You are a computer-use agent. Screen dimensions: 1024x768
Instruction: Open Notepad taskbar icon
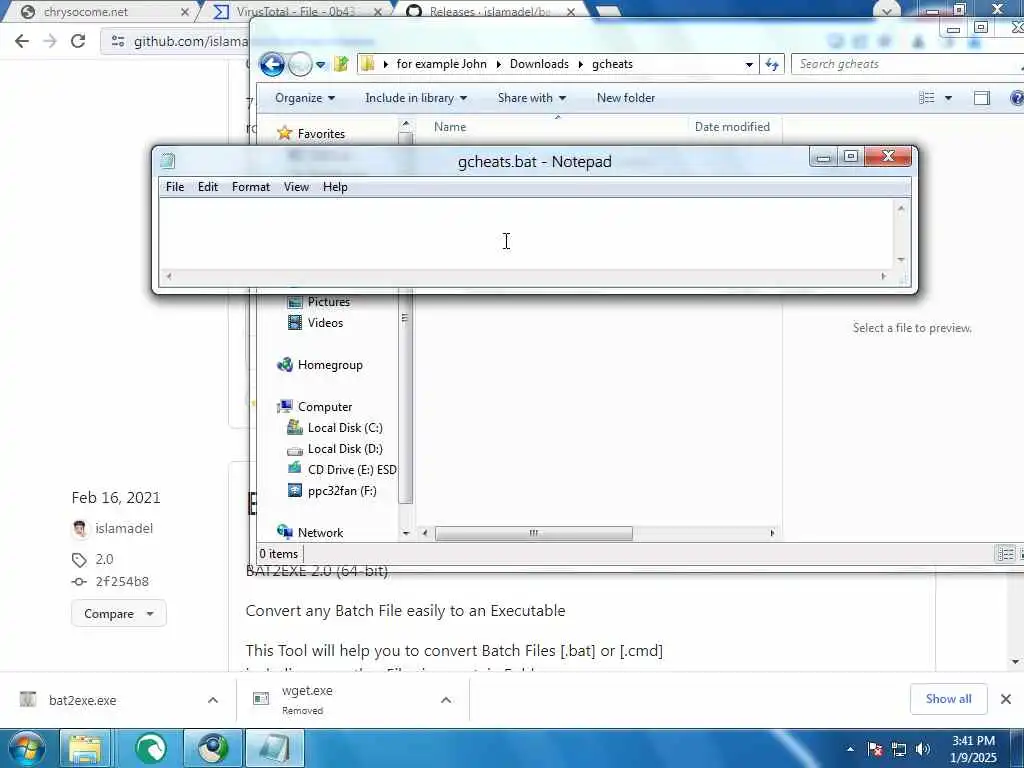274,748
